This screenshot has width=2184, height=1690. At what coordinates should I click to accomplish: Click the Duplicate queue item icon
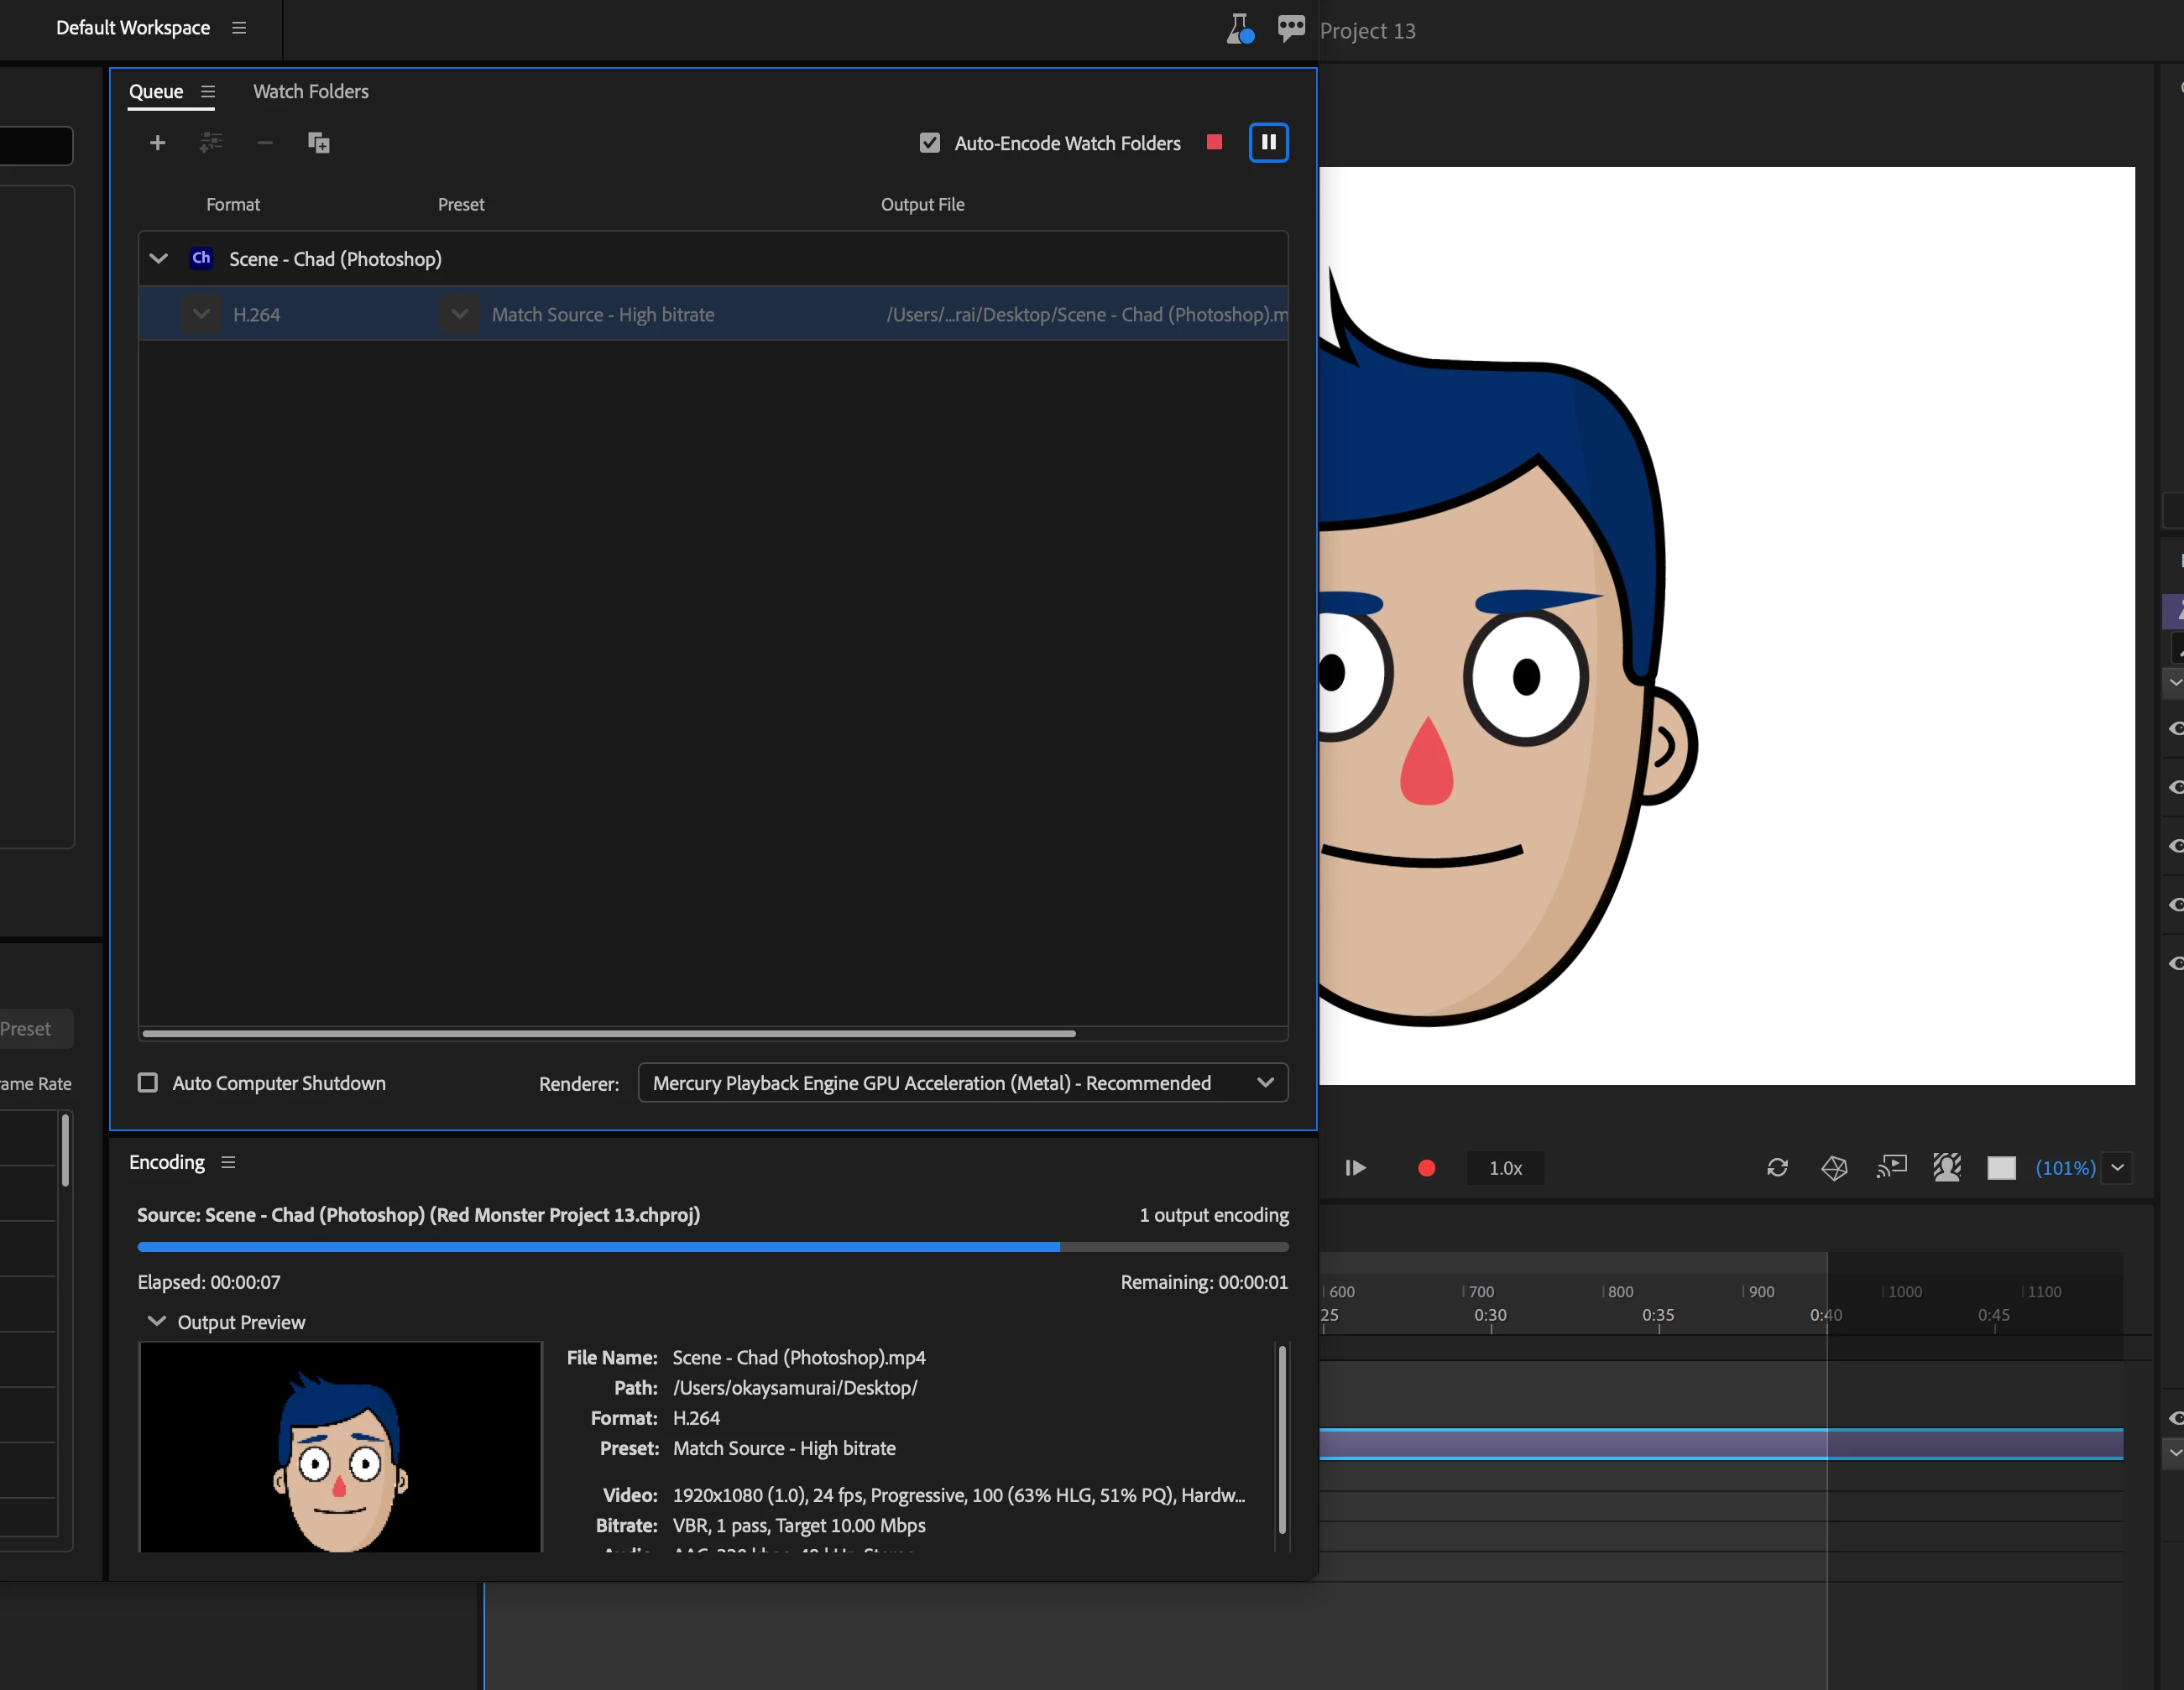pyautogui.click(x=318, y=143)
